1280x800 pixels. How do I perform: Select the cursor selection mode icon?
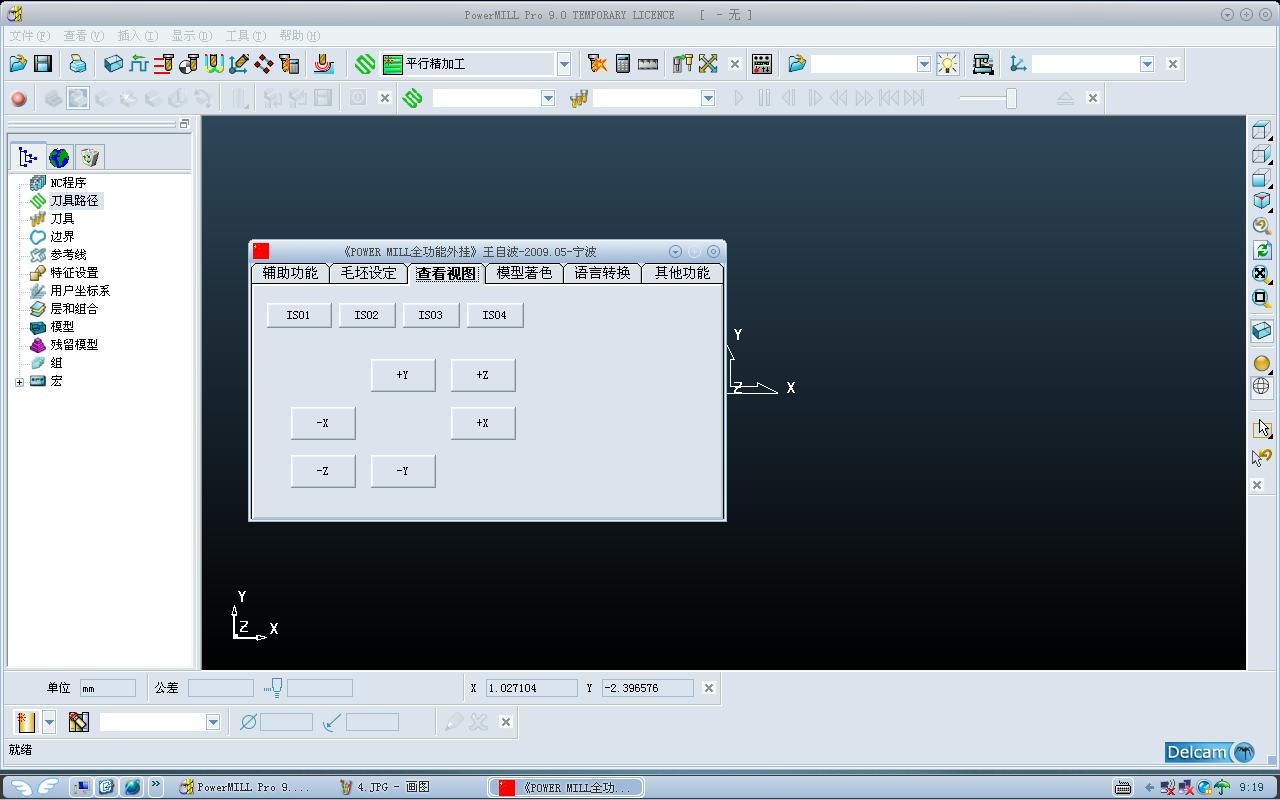point(1261,428)
